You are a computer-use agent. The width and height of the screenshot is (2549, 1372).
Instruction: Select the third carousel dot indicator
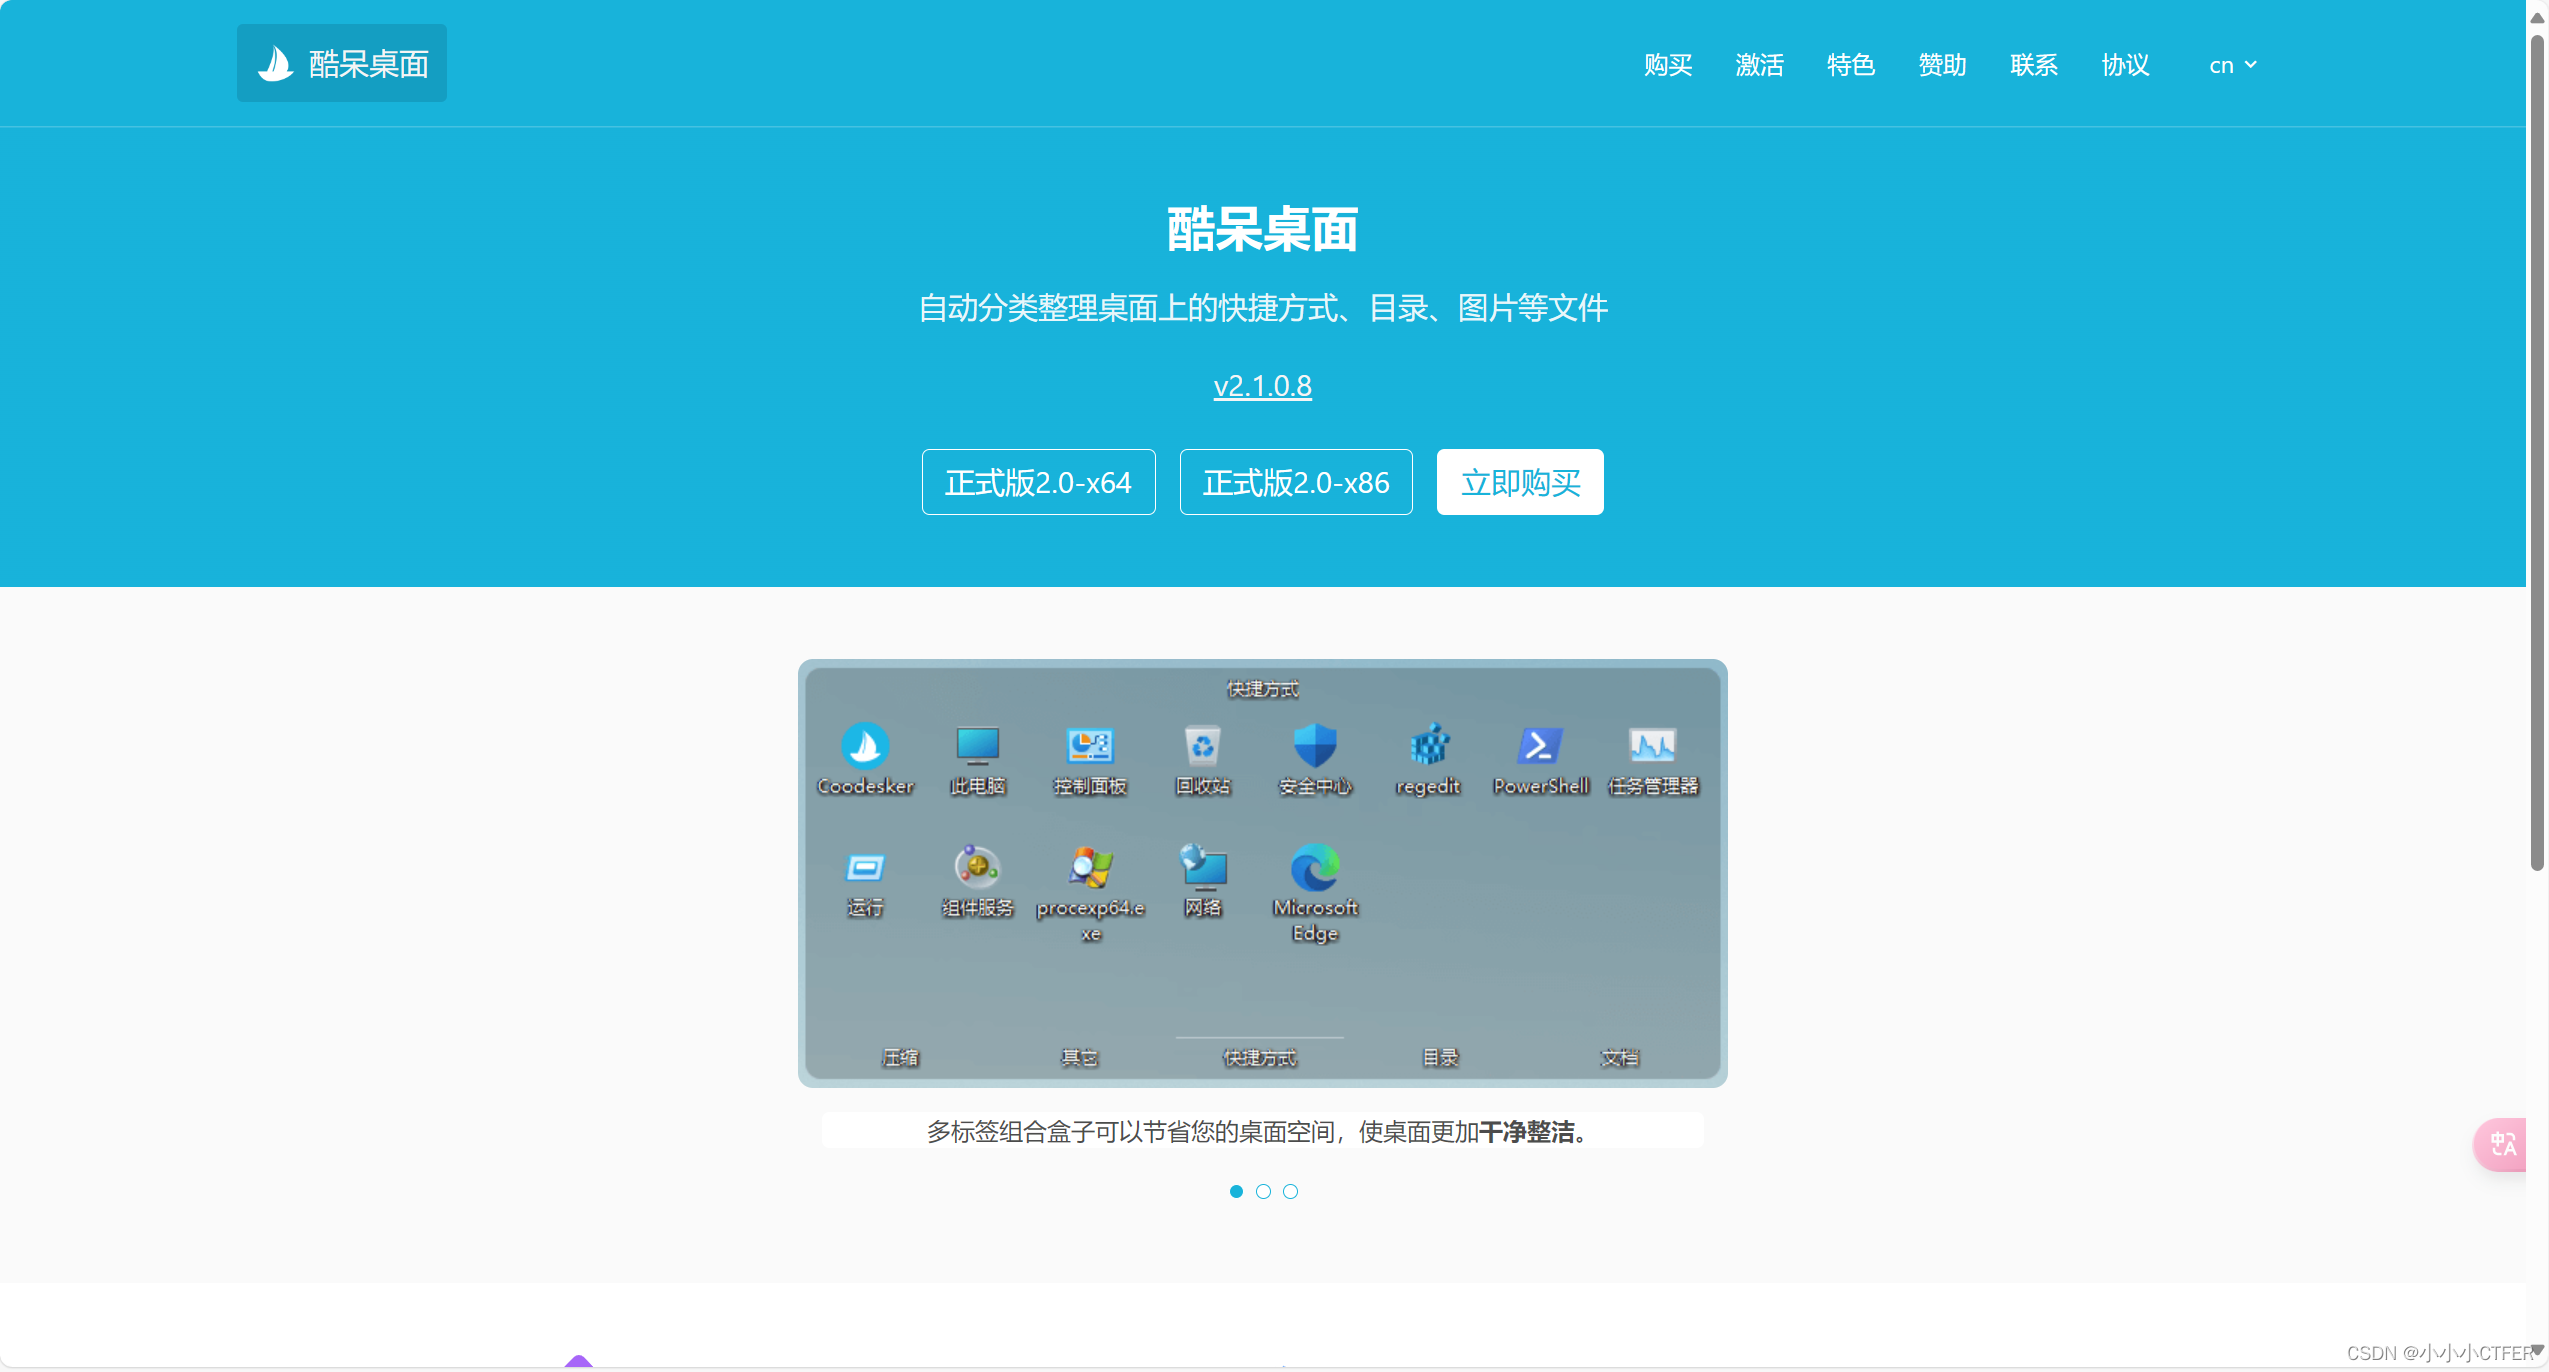coord(1290,1191)
